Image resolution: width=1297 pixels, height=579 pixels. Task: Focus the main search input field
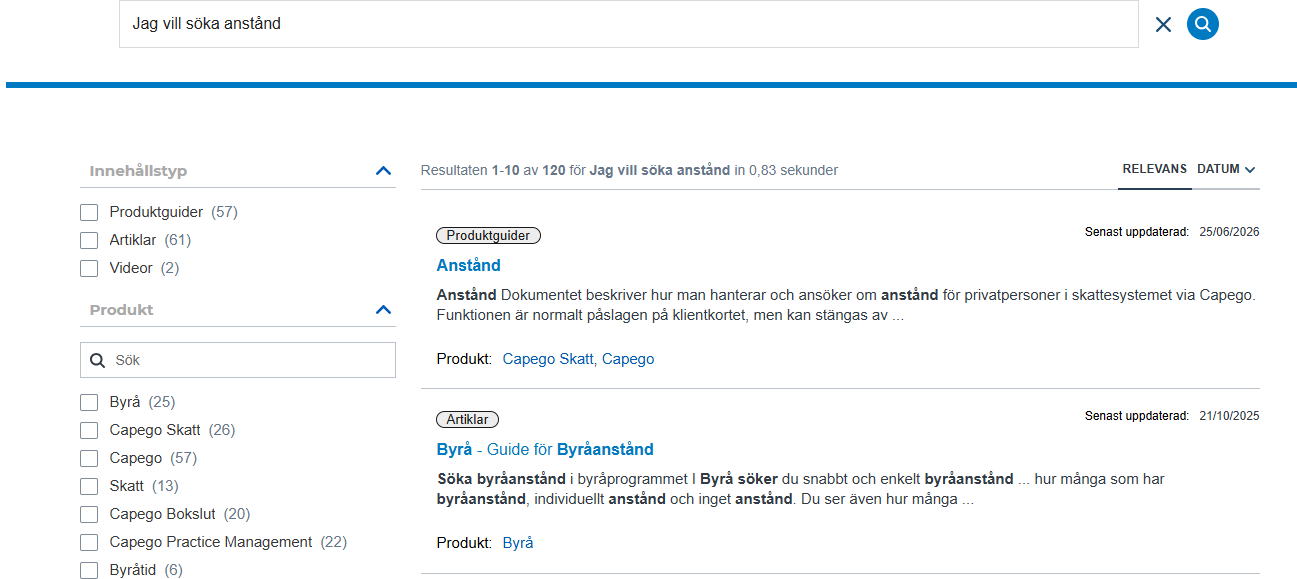(628, 24)
